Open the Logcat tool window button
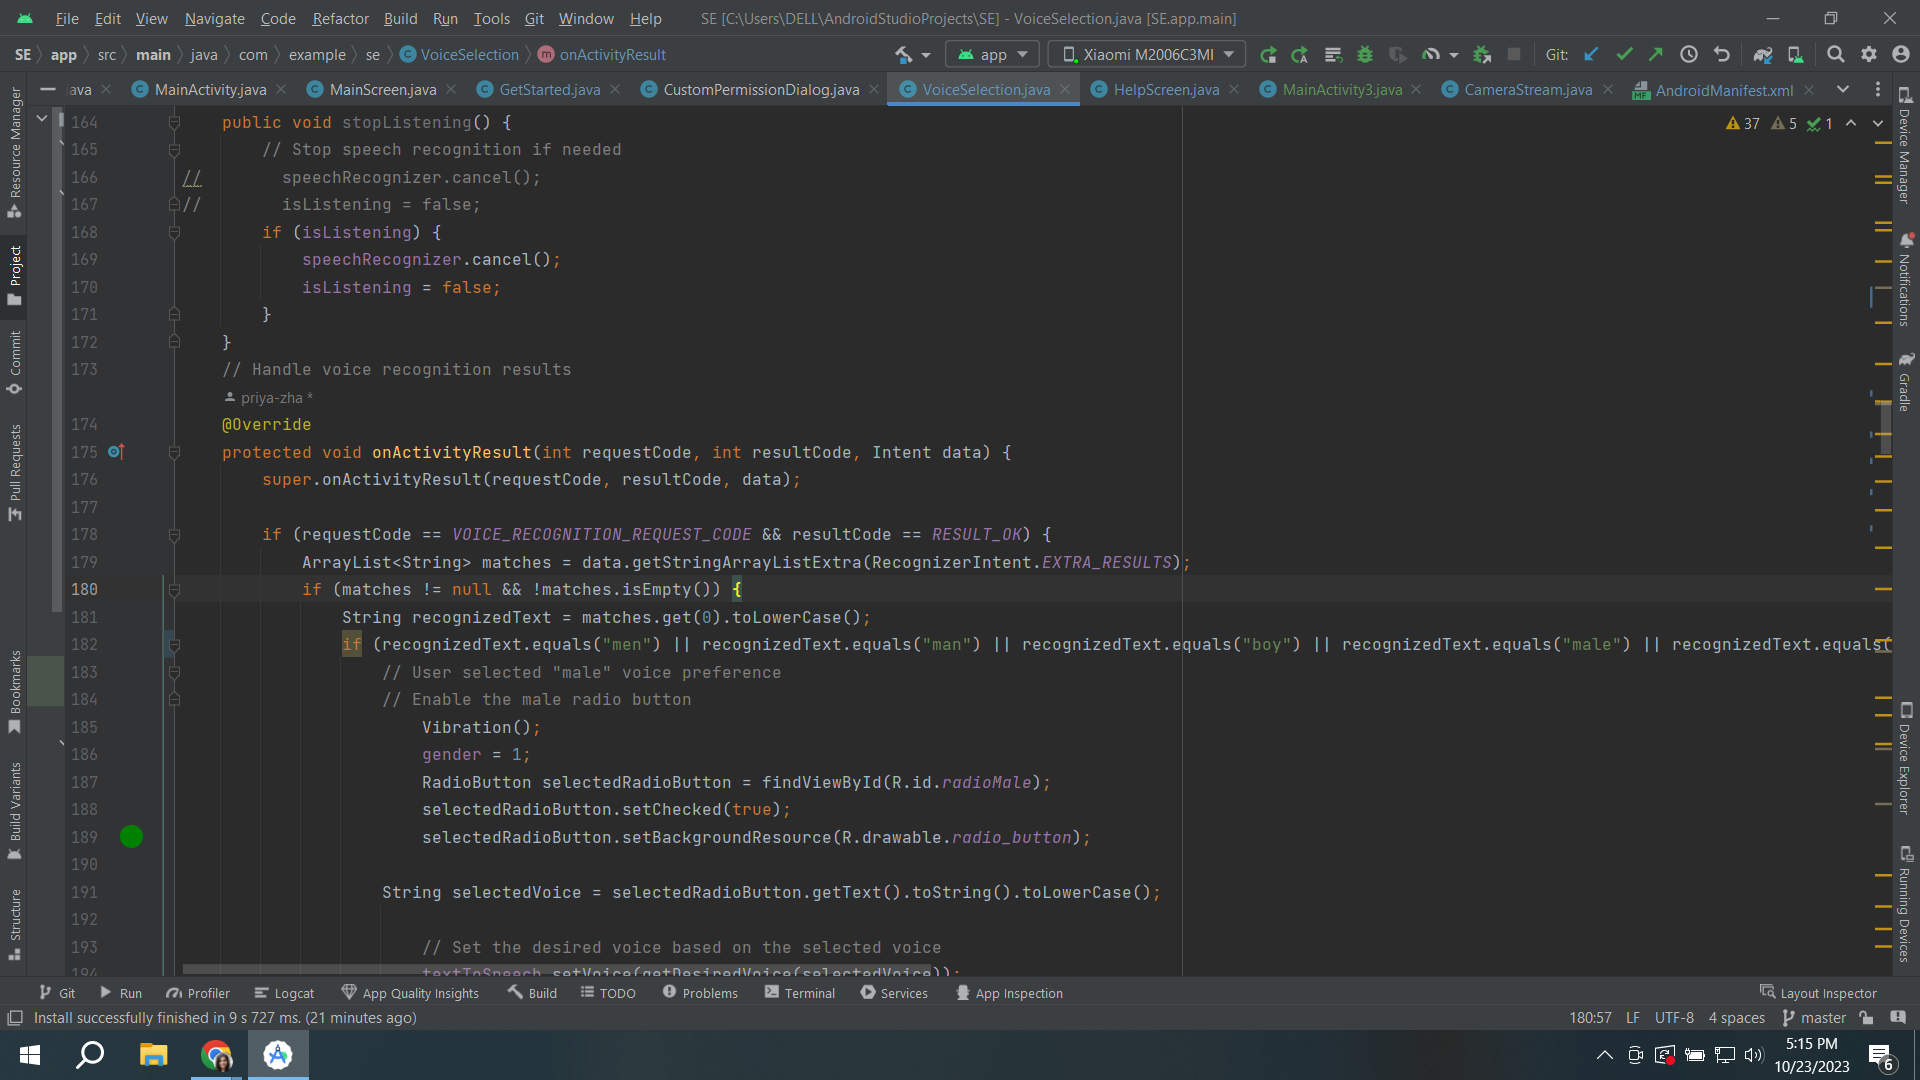Image resolution: width=1920 pixels, height=1080 pixels. coord(284,993)
